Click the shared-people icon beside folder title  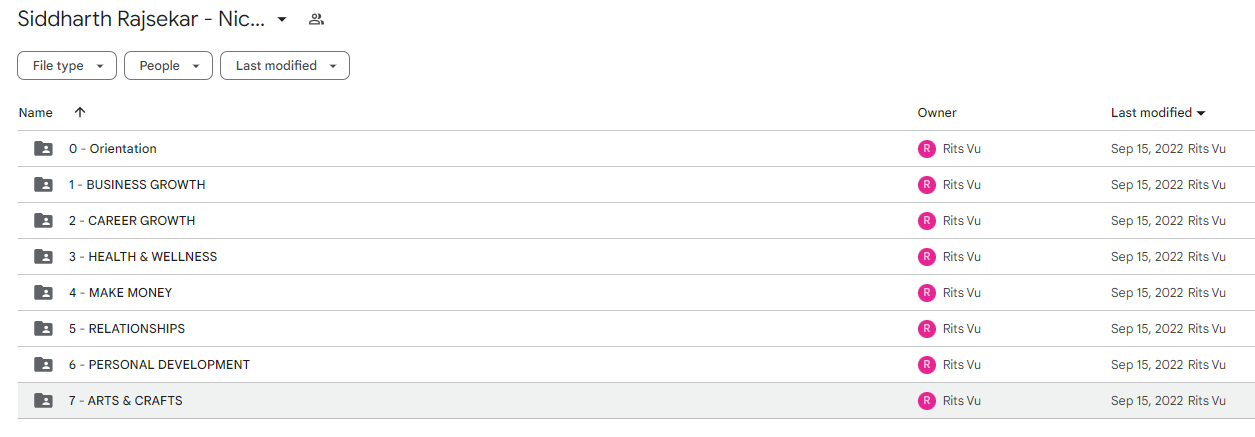point(316,19)
